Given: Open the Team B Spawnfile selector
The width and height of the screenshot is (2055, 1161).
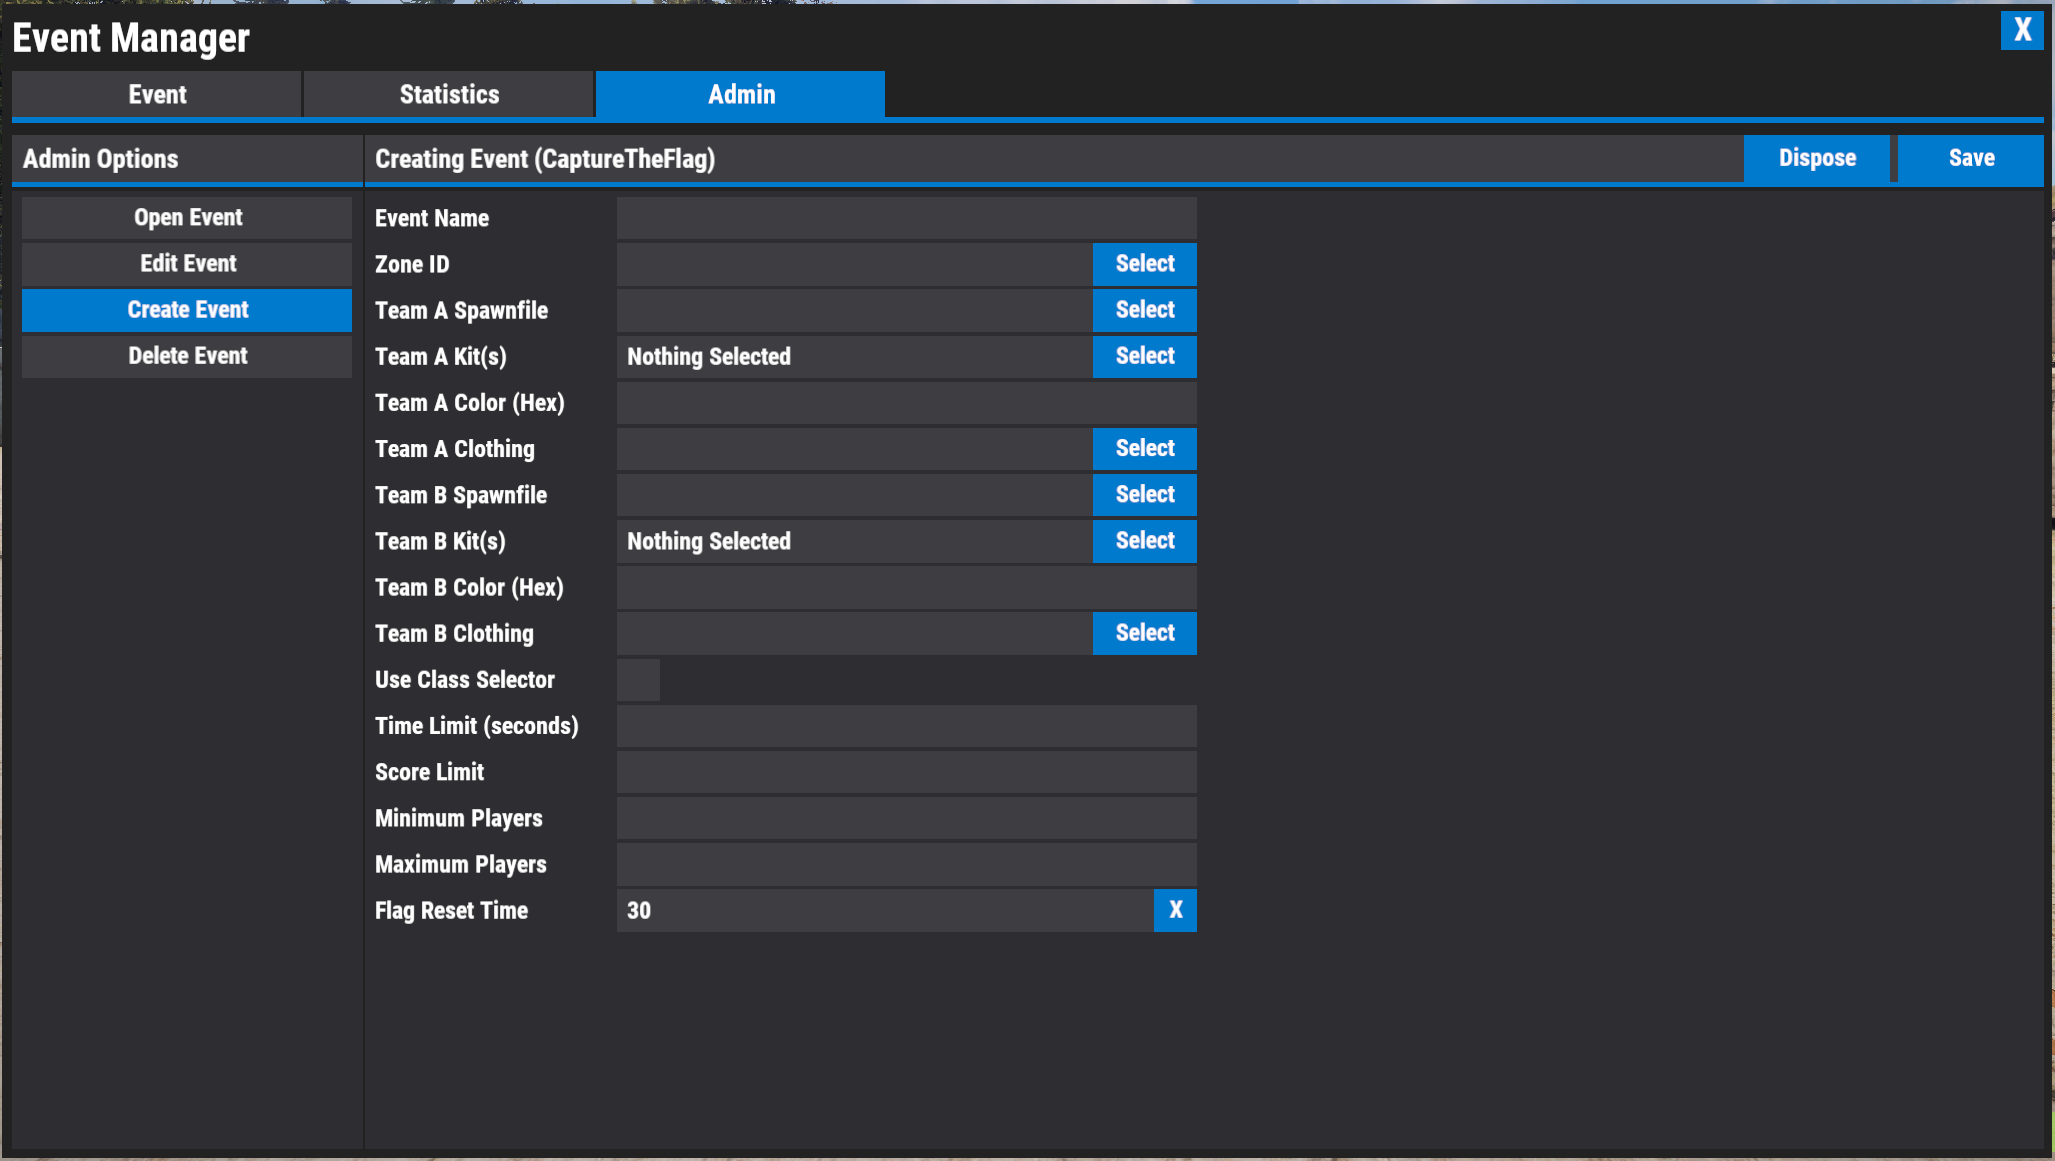Looking at the screenshot, I should 1144,494.
